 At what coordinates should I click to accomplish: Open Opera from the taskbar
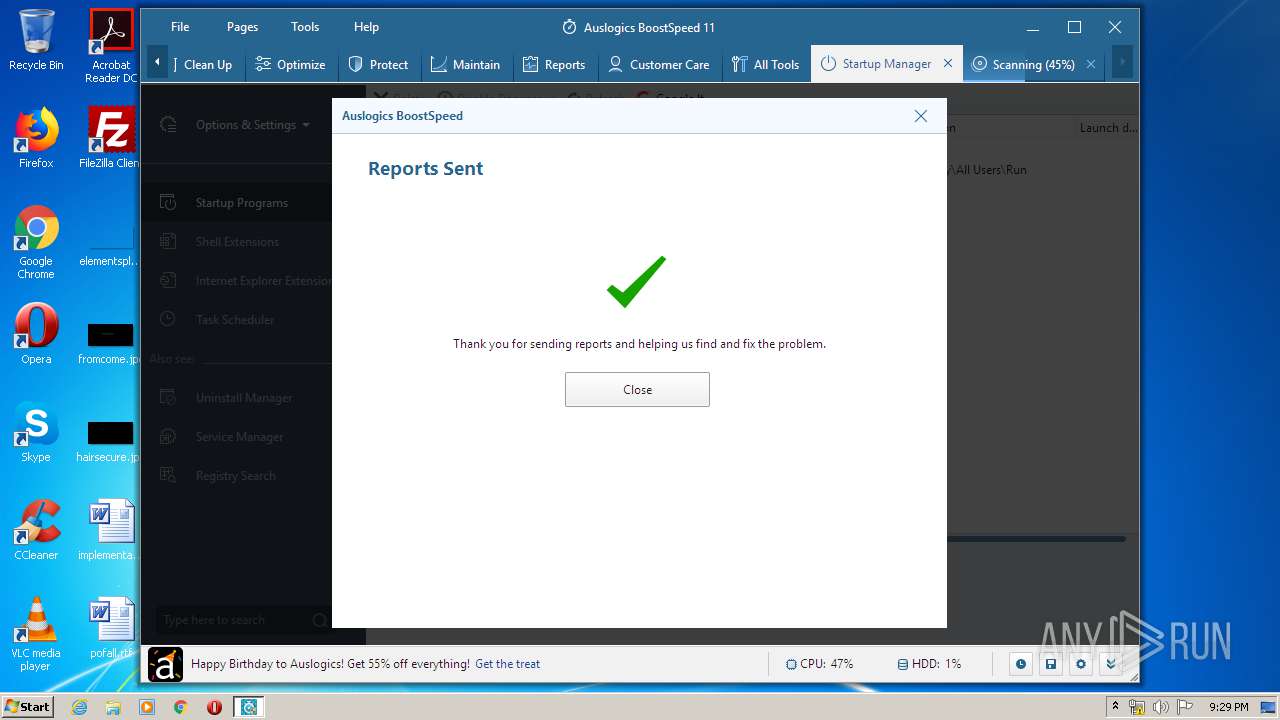coord(214,707)
